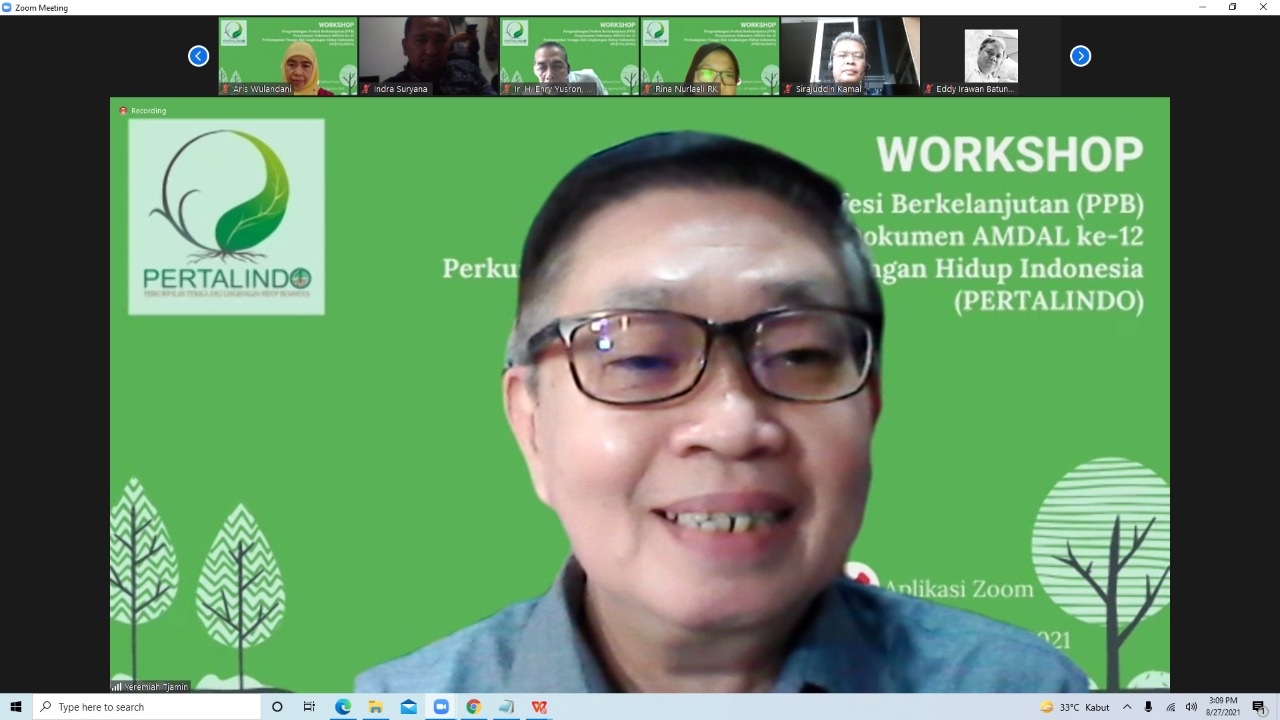Open the Windows Start menu

click(16, 707)
